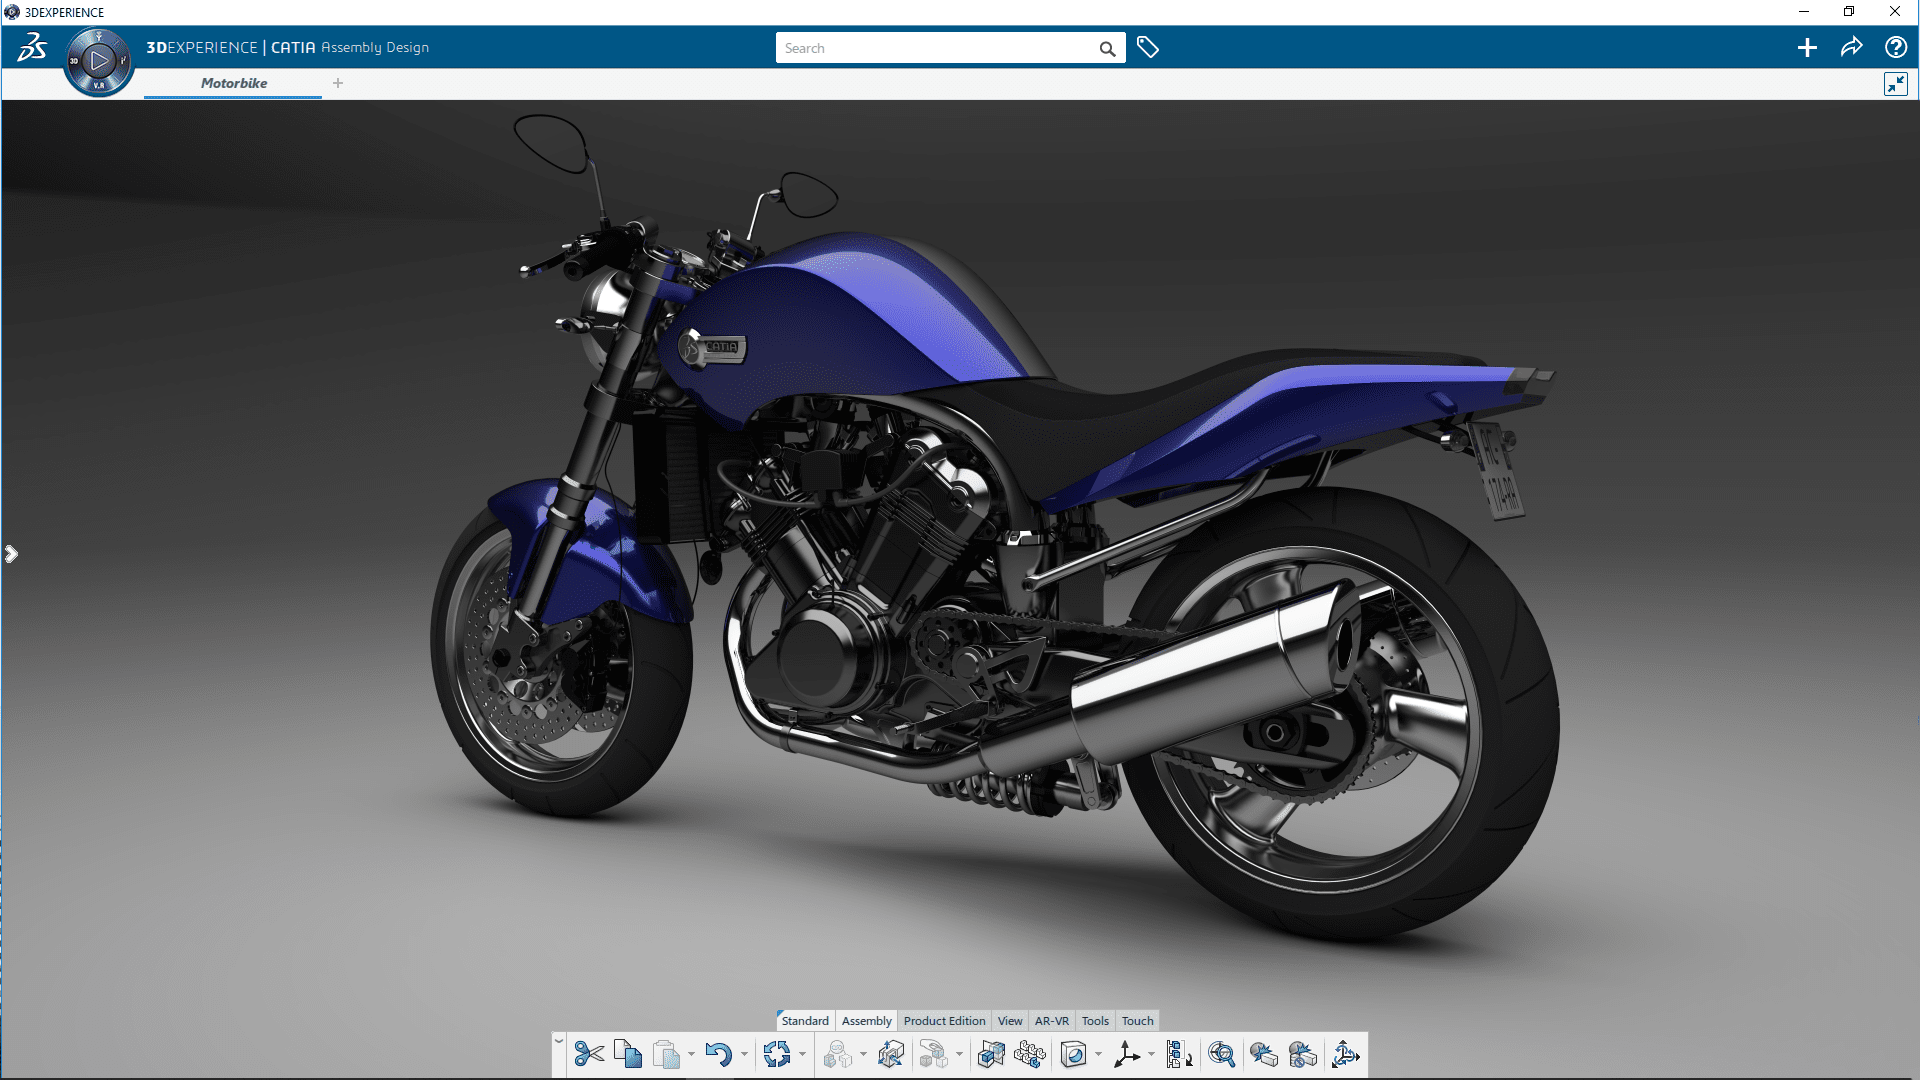This screenshot has width=1920, height=1080.
Task: Enable the full screen display mode
Action: click(1896, 83)
